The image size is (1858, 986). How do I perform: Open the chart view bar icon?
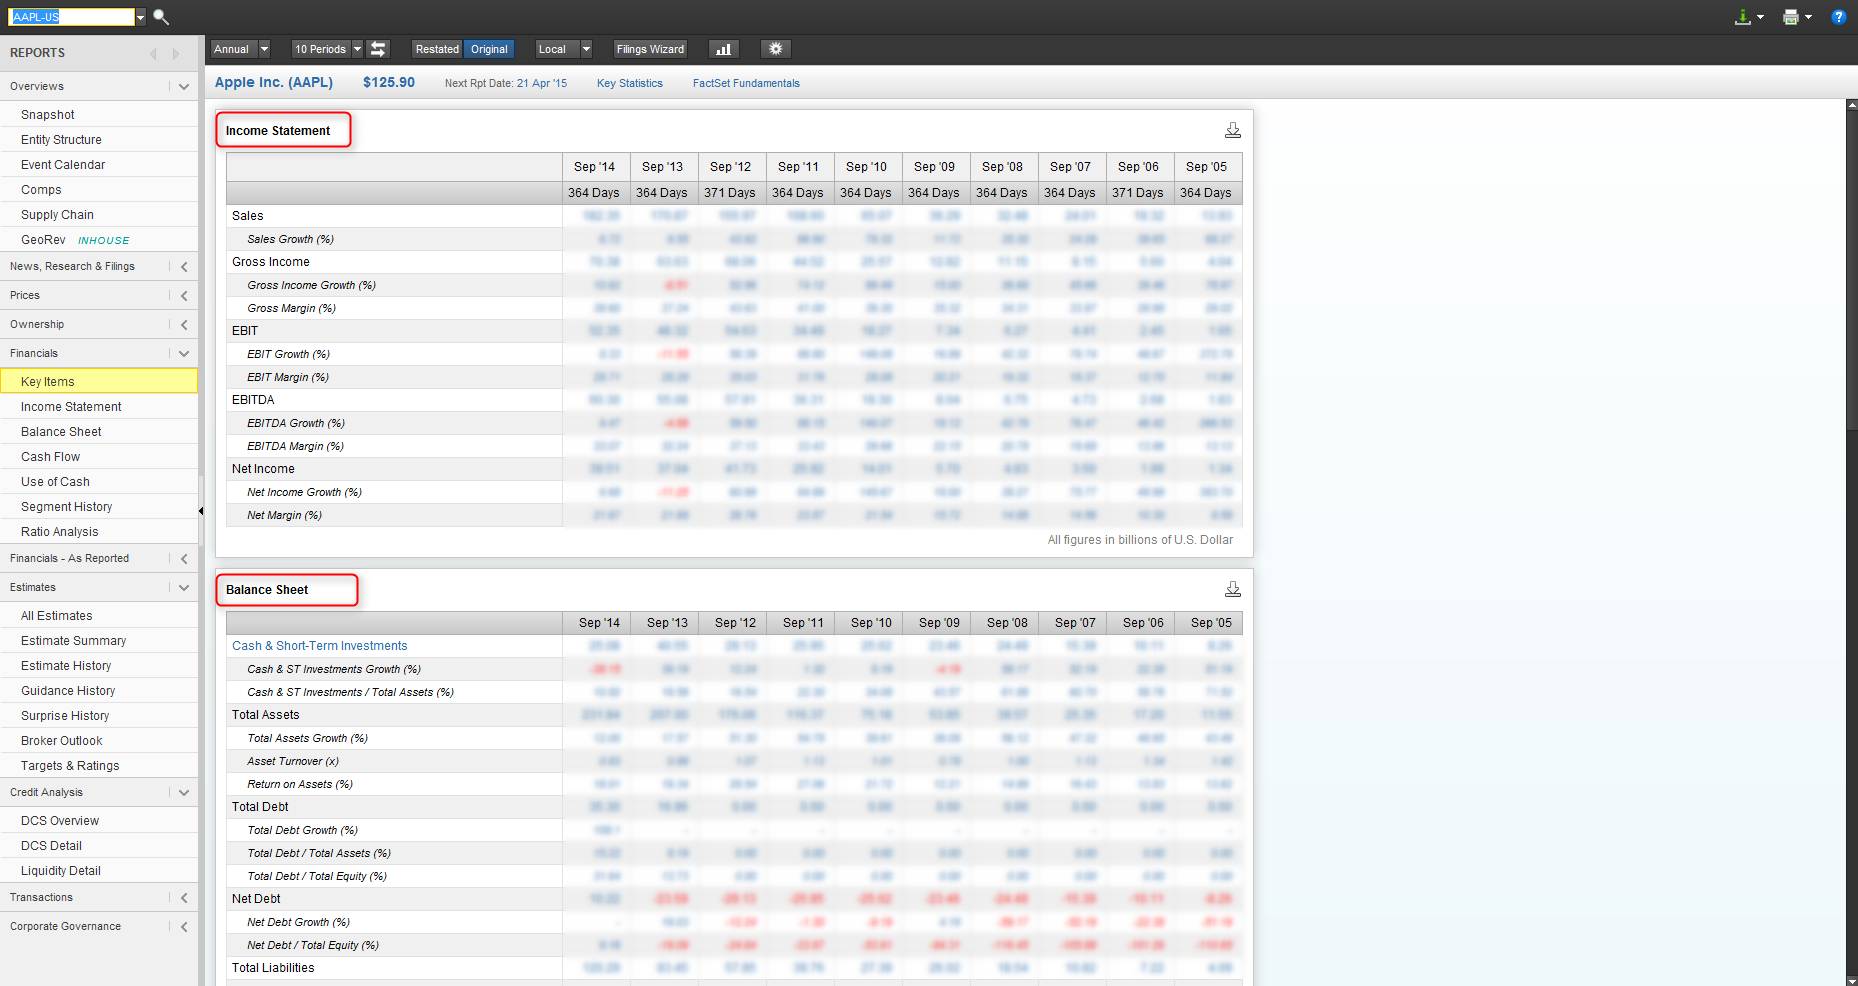click(723, 49)
